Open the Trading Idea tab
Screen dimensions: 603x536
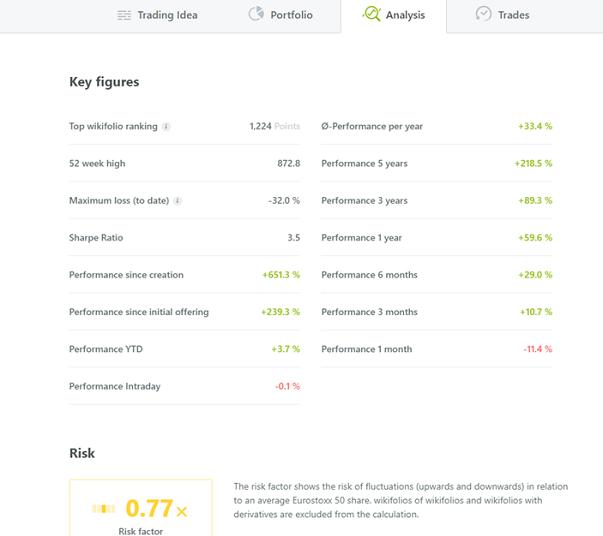pos(167,15)
